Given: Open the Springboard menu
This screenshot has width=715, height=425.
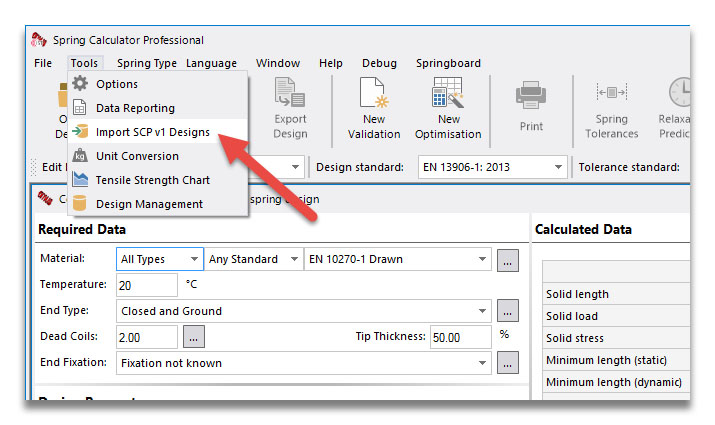Looking at the screenshot, I should coord(448,63).
